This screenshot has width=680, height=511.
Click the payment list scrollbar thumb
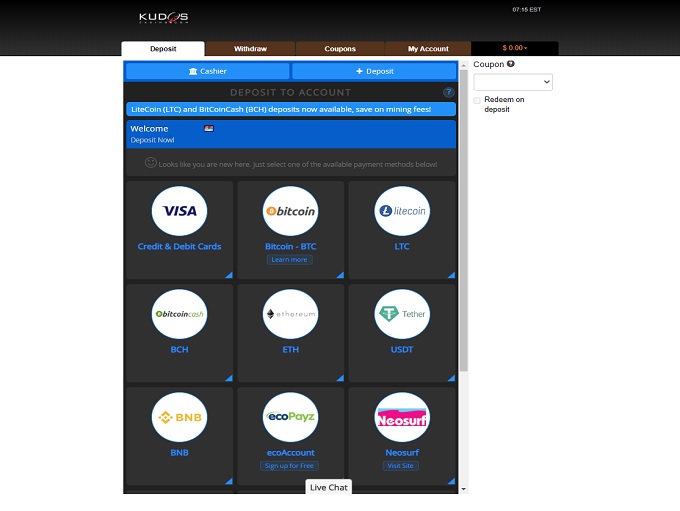coord(464,220)
